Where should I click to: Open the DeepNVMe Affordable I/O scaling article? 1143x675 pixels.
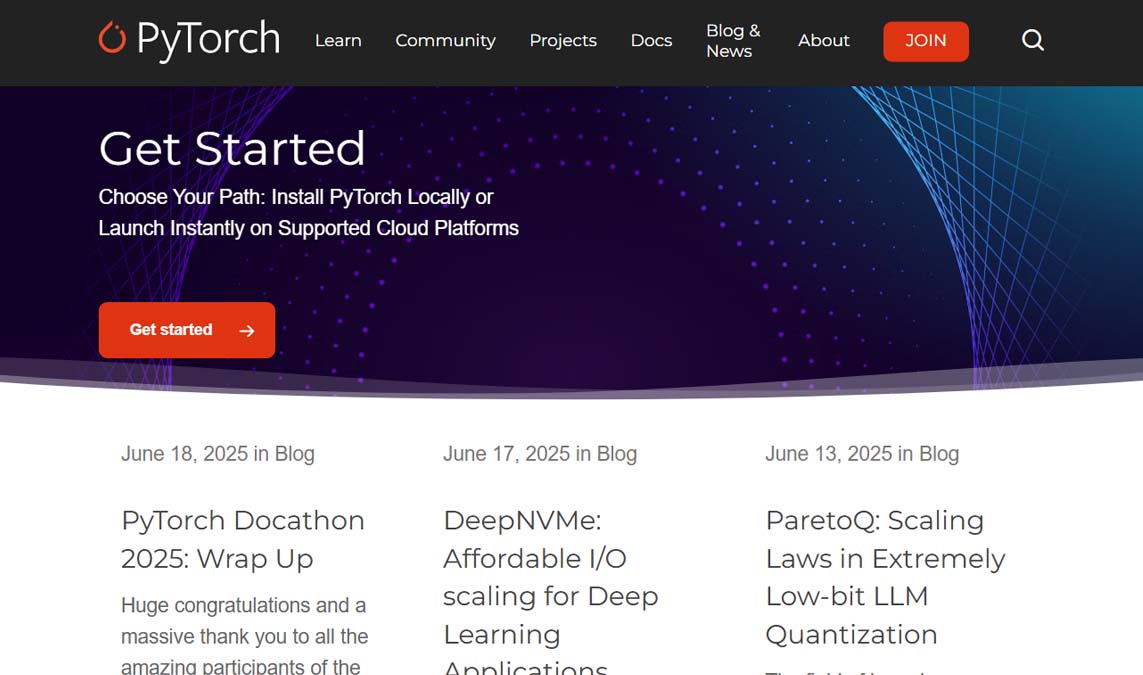pyautogui.click(x=550, y=590)
